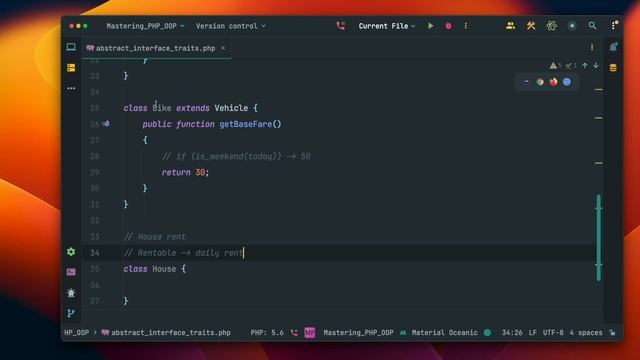Click line number 25 in the gutter
This screenshot has height=360, width=640.
pyautogui.click(x=95, y=108)
